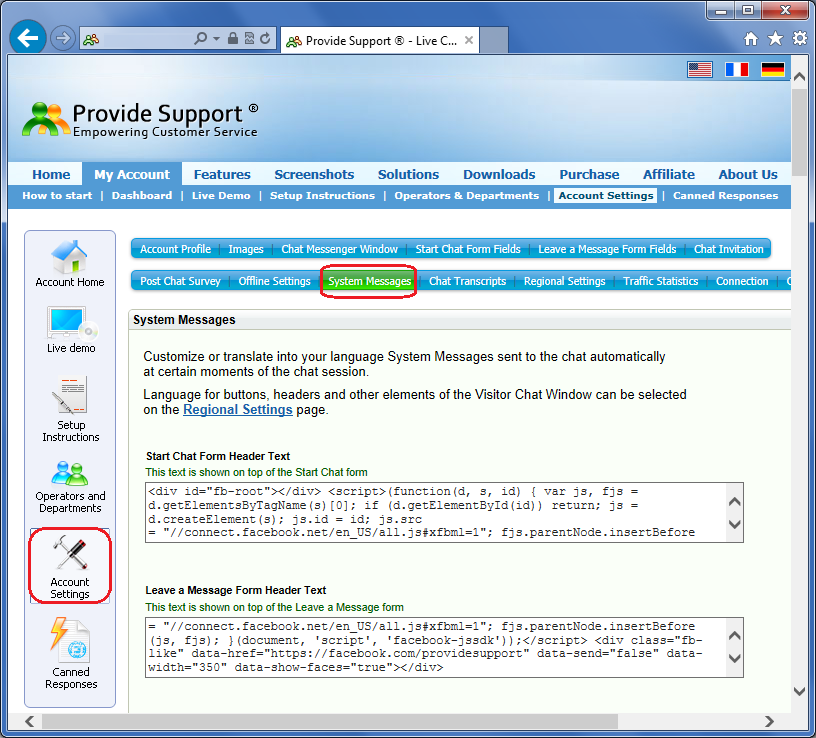
Task: Click the Dashboard submenu link
Action: [x=142, y=196]
